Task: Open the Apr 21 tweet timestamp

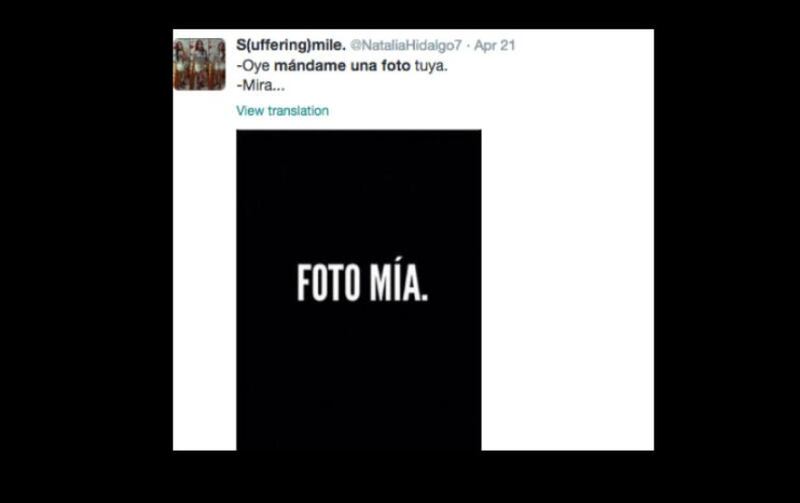Action: click(x=494, y=45)
